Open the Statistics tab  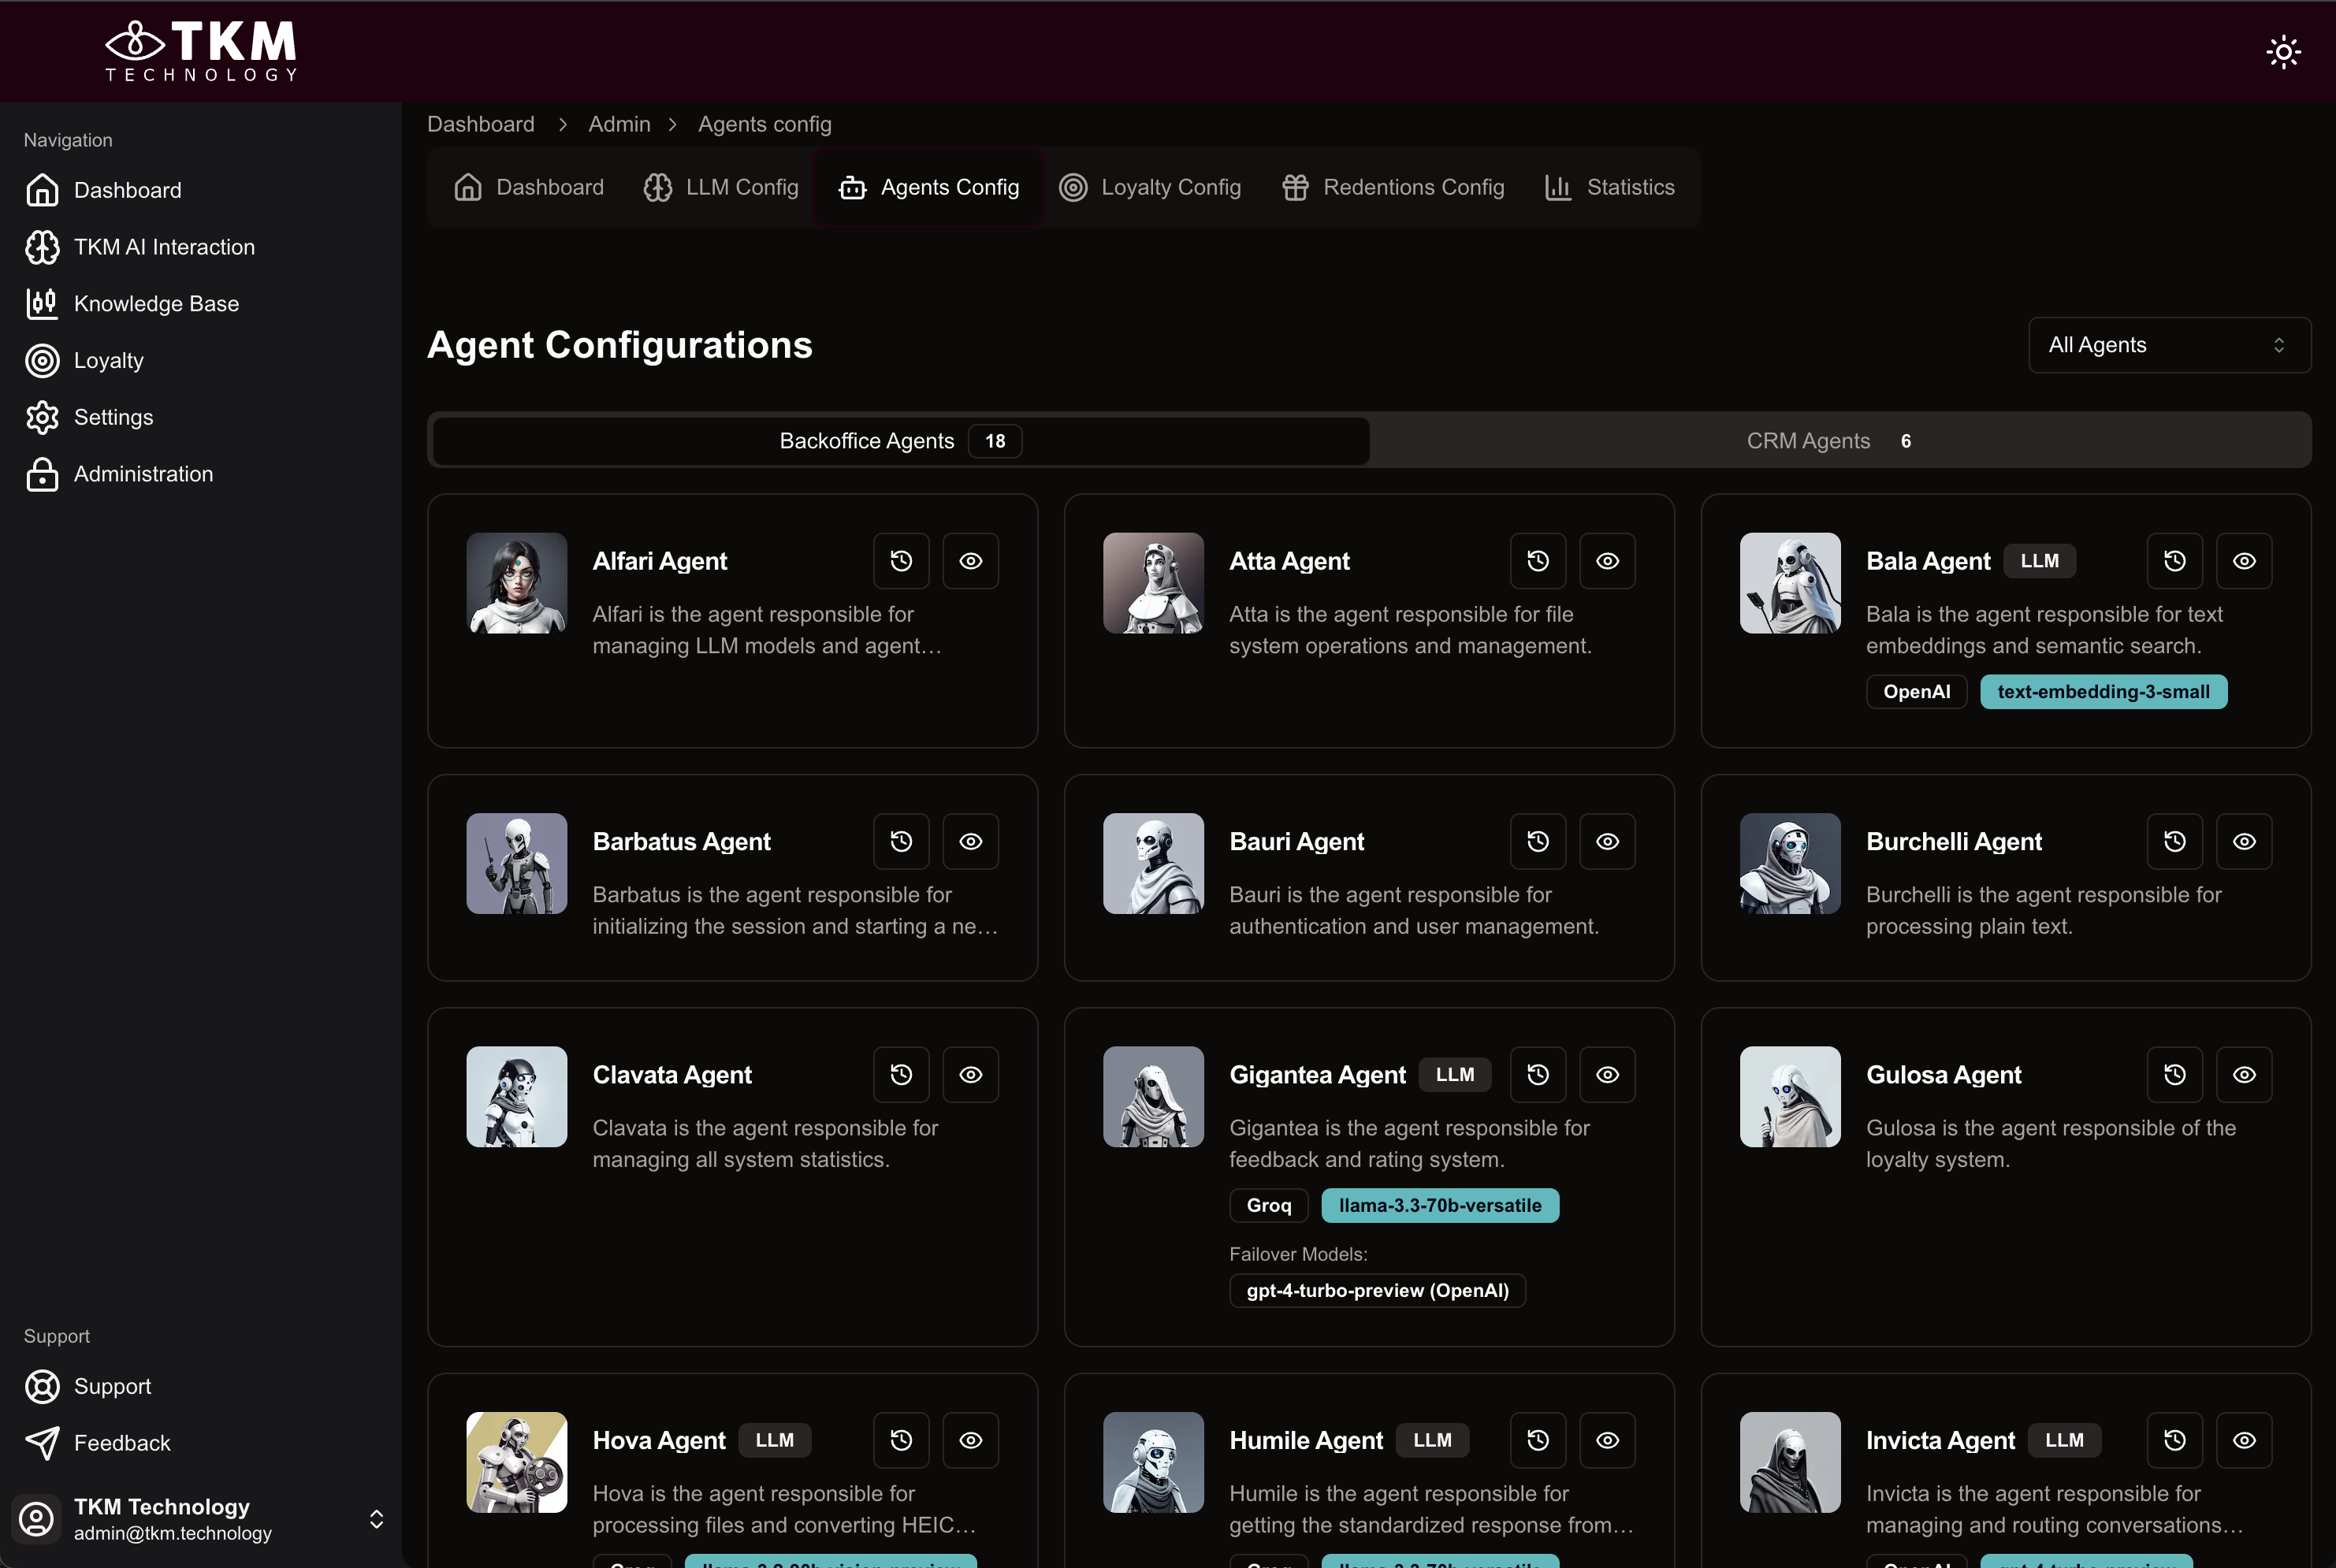click(1609, 187)
